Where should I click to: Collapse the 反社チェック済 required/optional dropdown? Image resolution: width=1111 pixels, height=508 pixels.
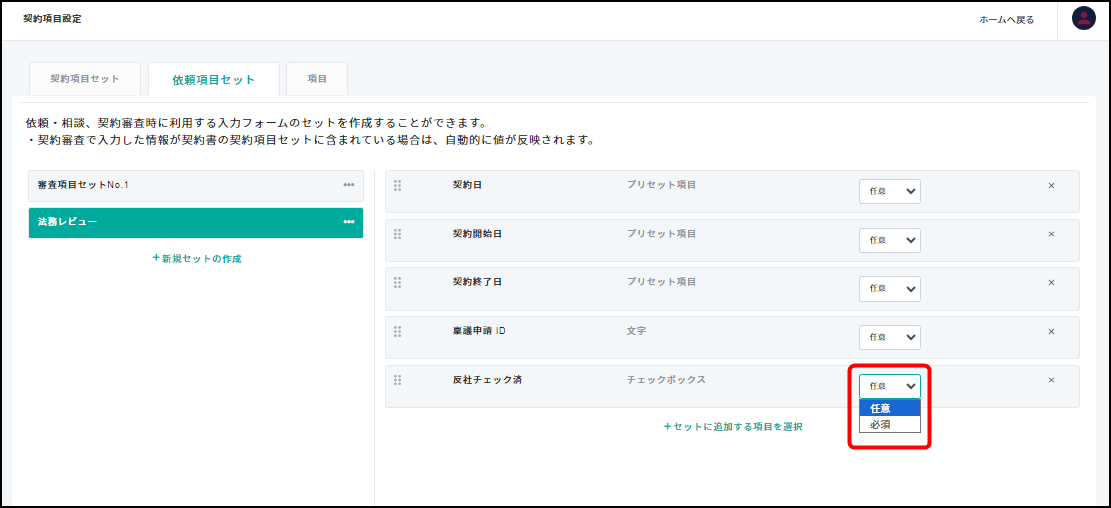click(x=890, y=386)
